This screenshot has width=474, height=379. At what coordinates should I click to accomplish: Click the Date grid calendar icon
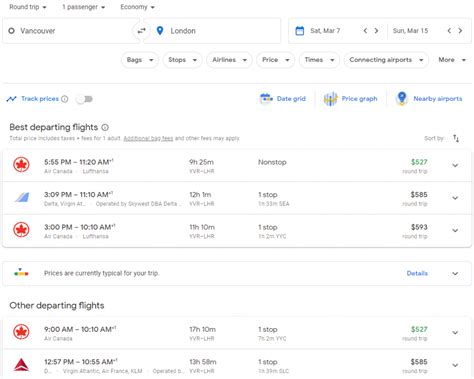coord(266,99)
